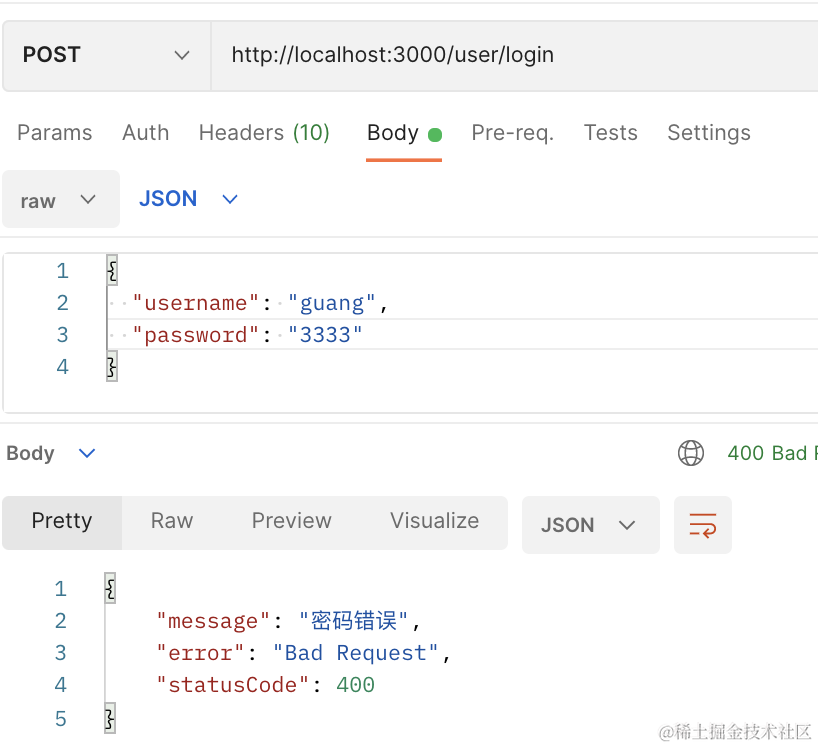Open the JSON body language dropdown
The width and height of the screenshot is (818, 748).
(188, 199)
